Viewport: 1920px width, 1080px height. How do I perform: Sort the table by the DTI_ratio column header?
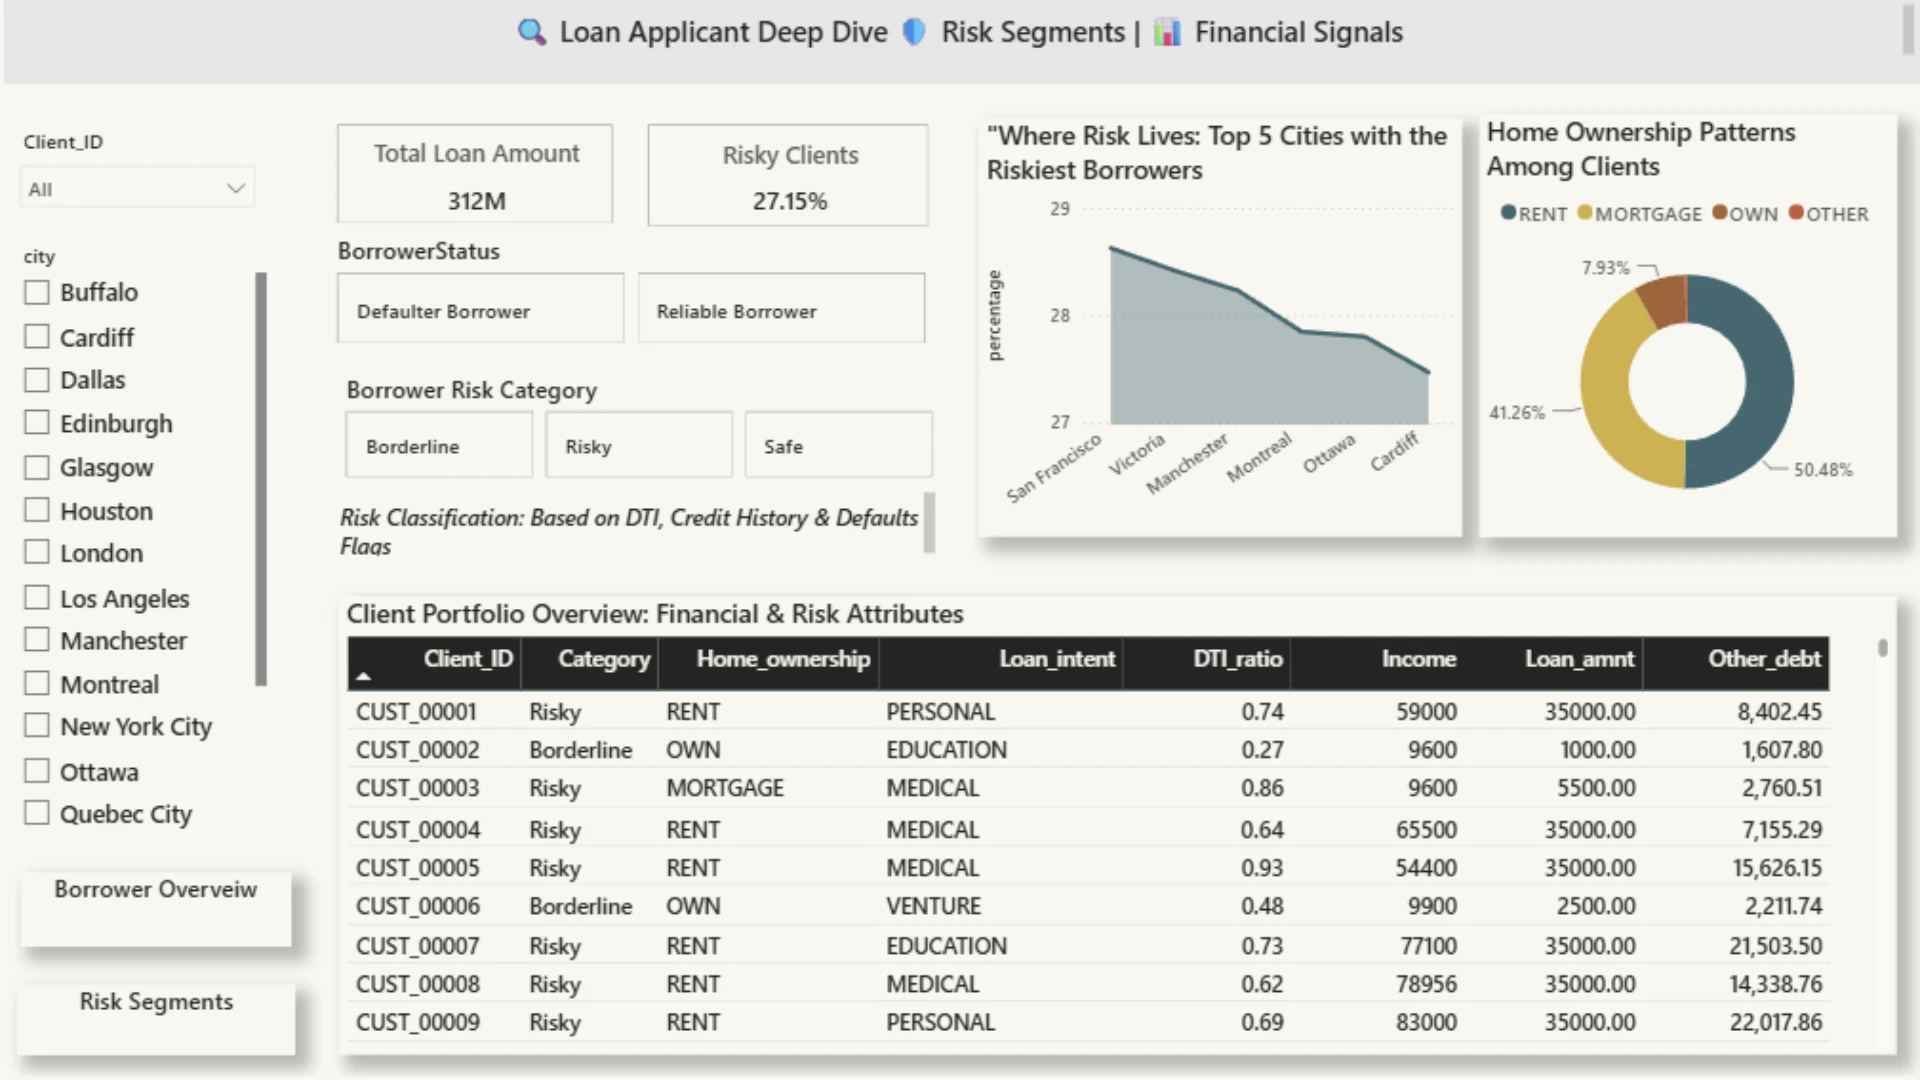tap(1237, 659)
